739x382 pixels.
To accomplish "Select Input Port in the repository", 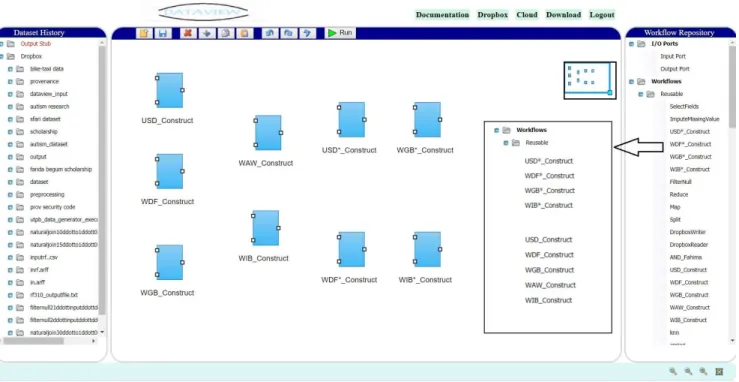I will coord(673,57).
